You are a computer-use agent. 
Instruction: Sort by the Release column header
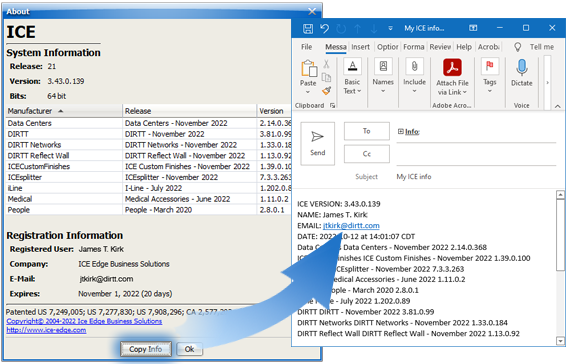(x=190, y=111)
